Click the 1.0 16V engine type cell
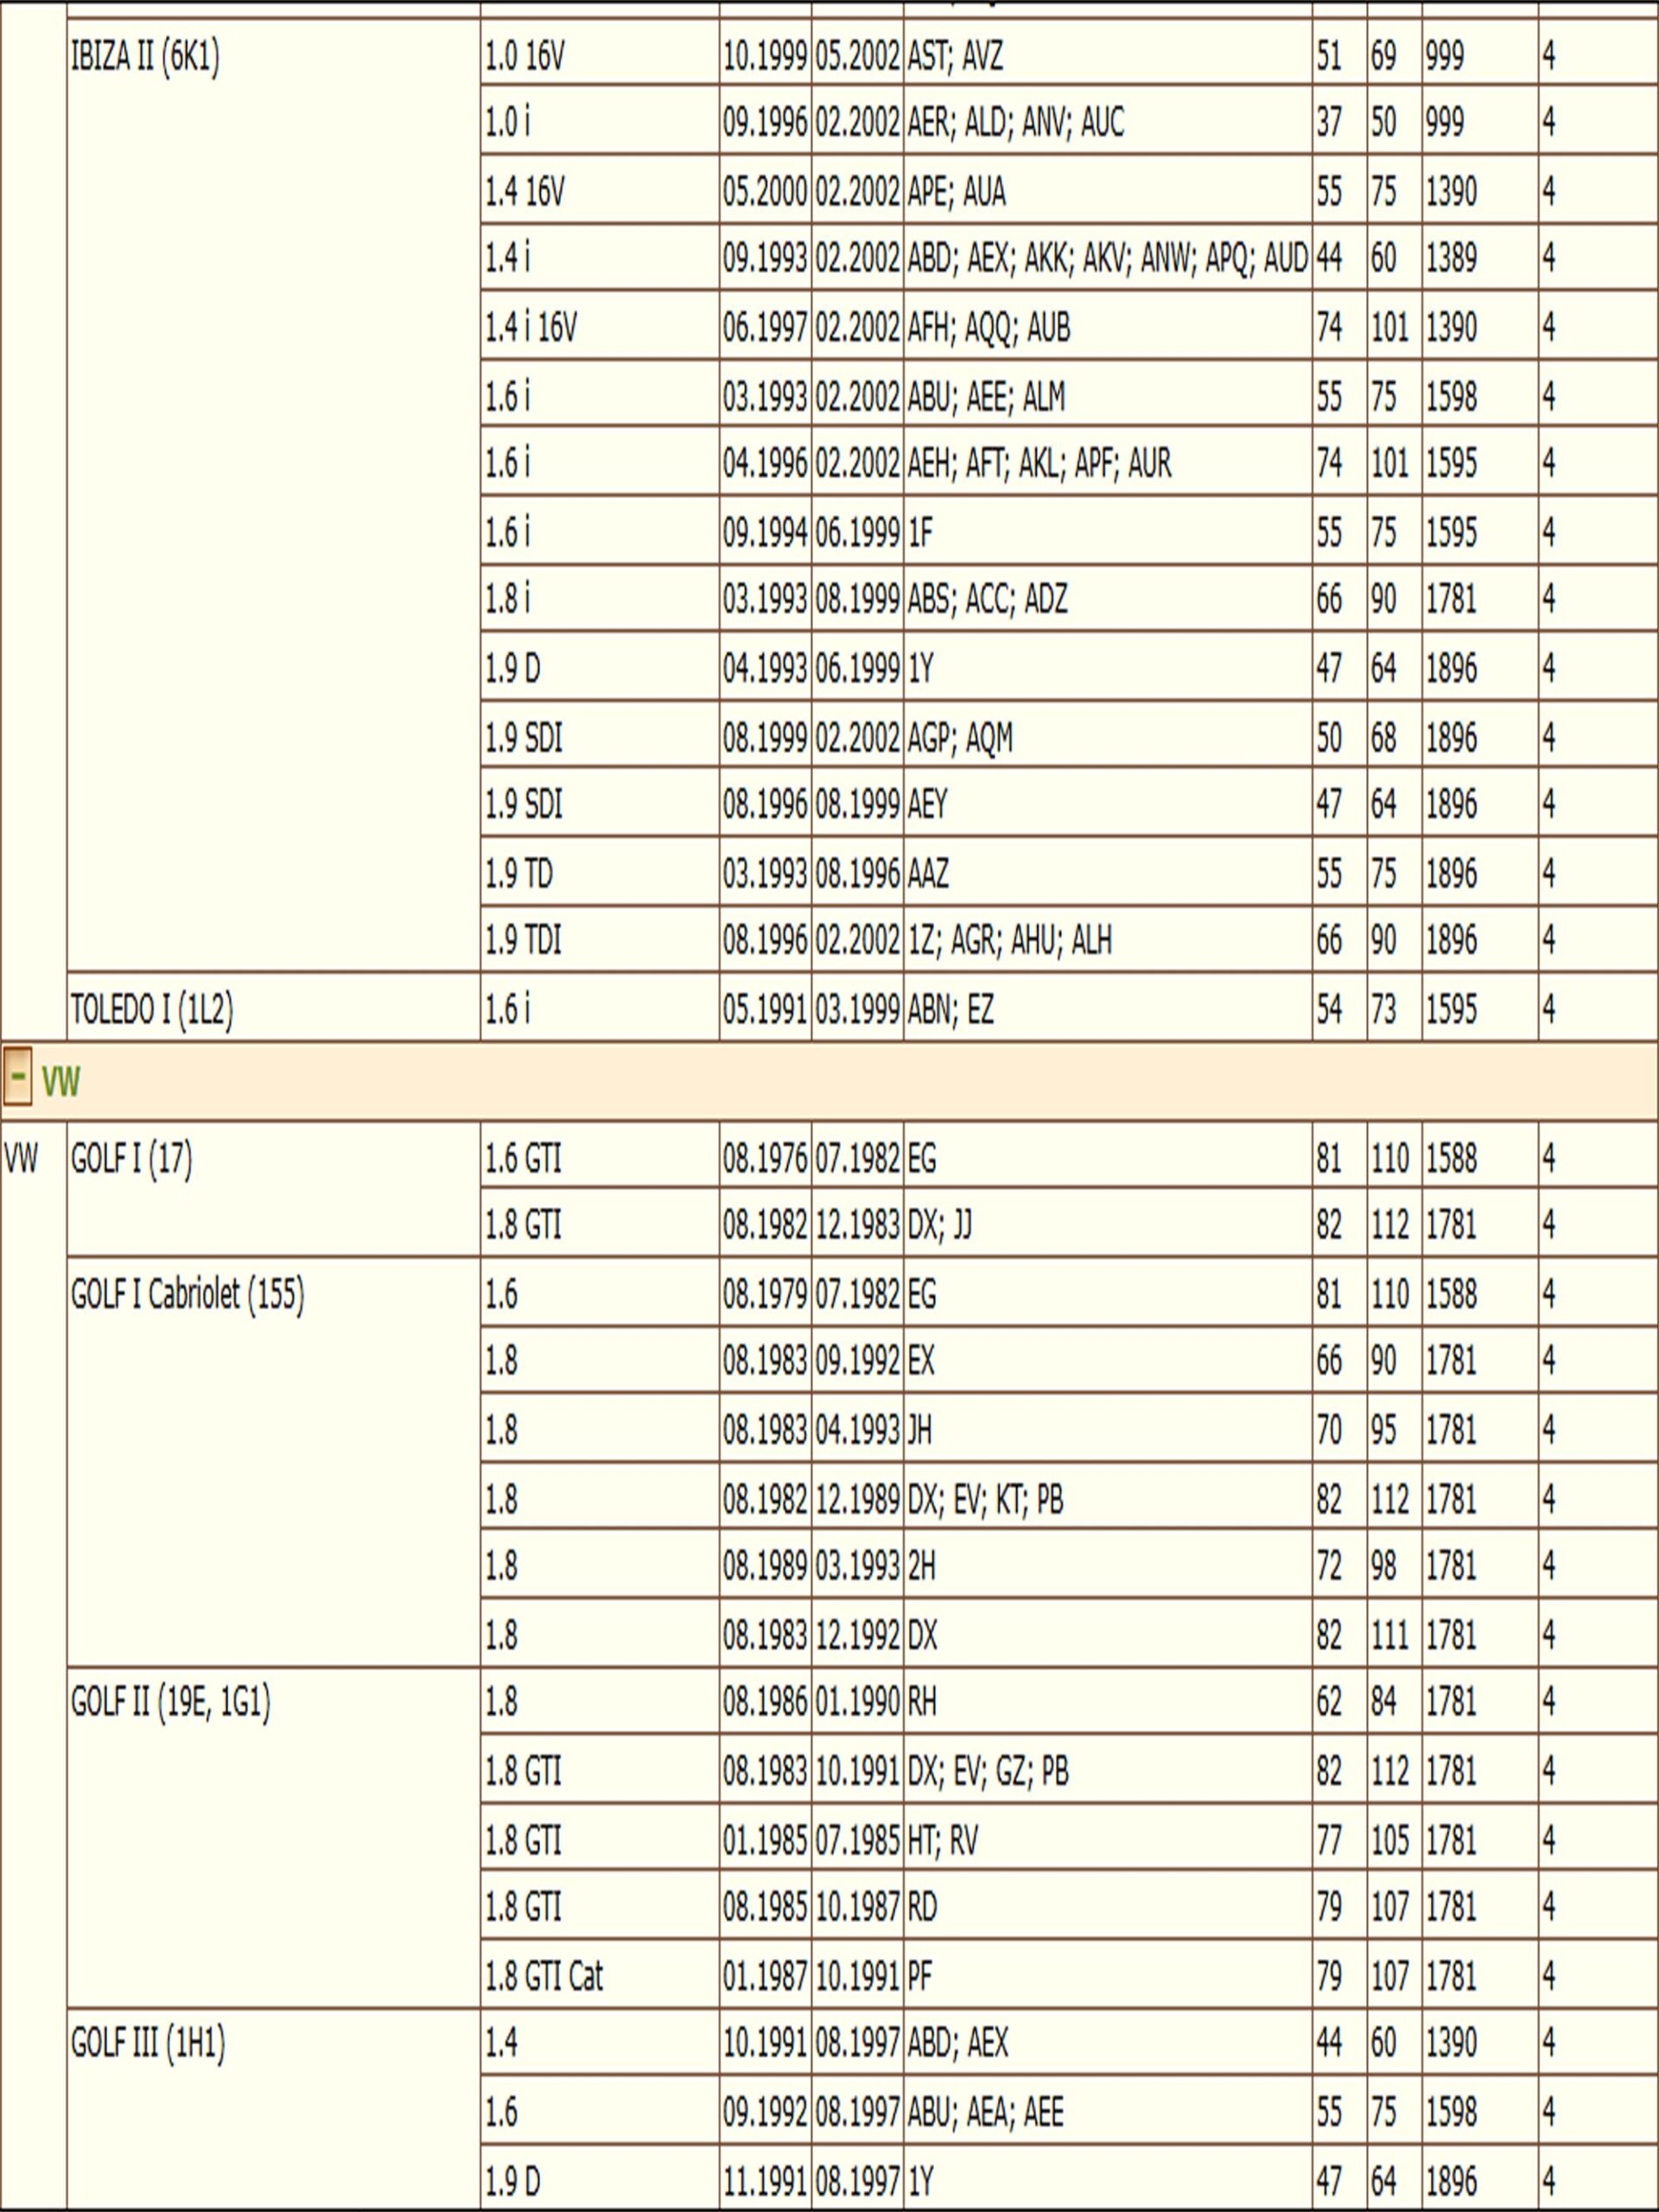 (525, 56)
